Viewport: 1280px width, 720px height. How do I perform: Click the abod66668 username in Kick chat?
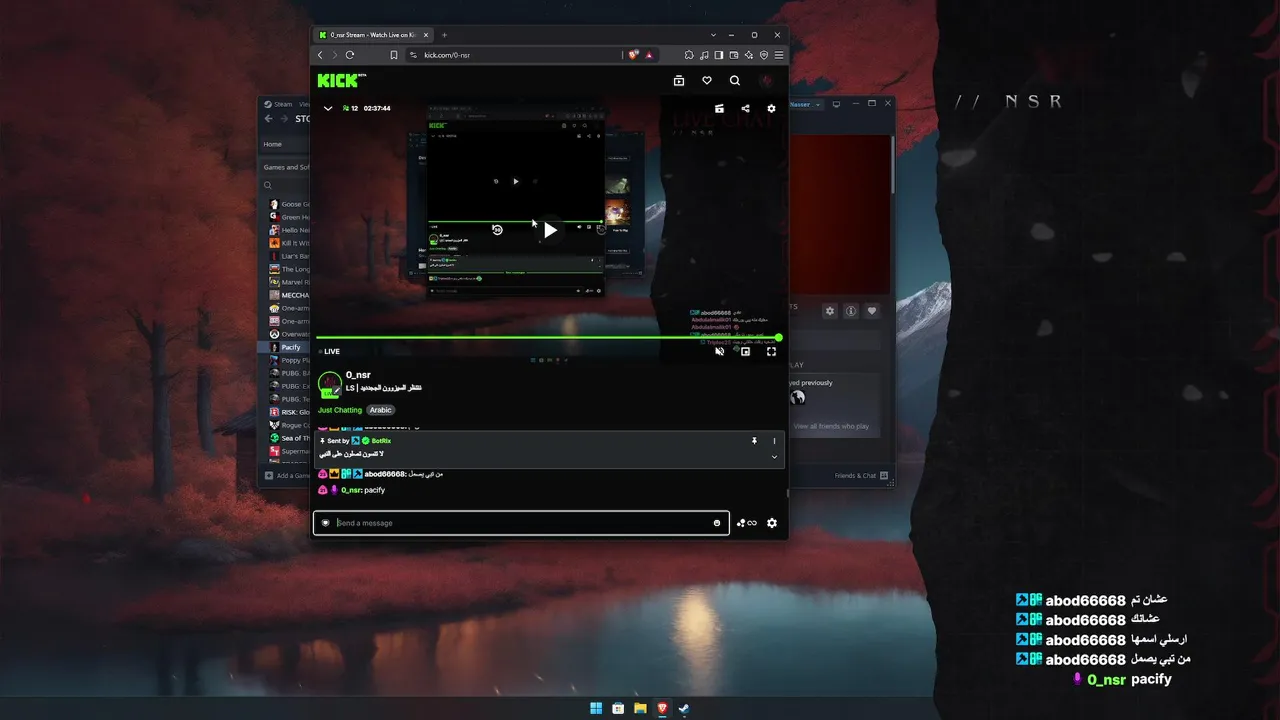385,474
